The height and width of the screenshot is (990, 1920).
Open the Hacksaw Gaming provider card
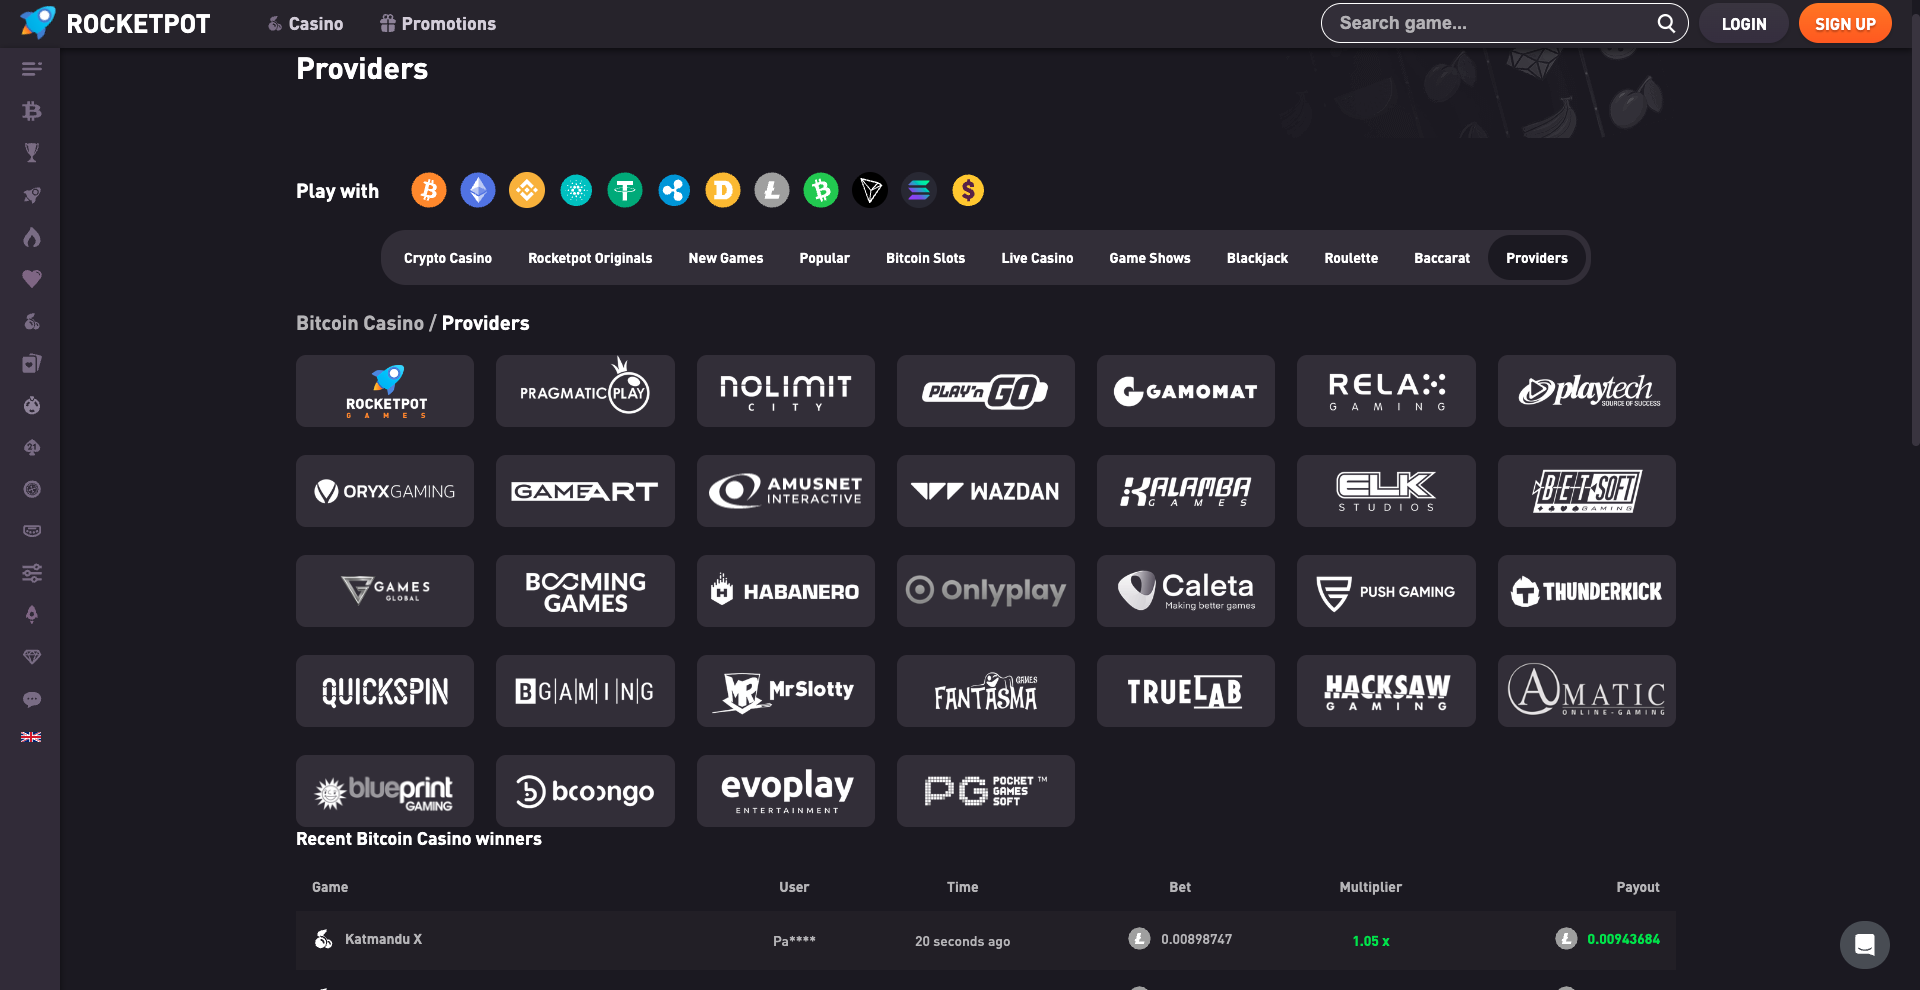pos(1386,691)
